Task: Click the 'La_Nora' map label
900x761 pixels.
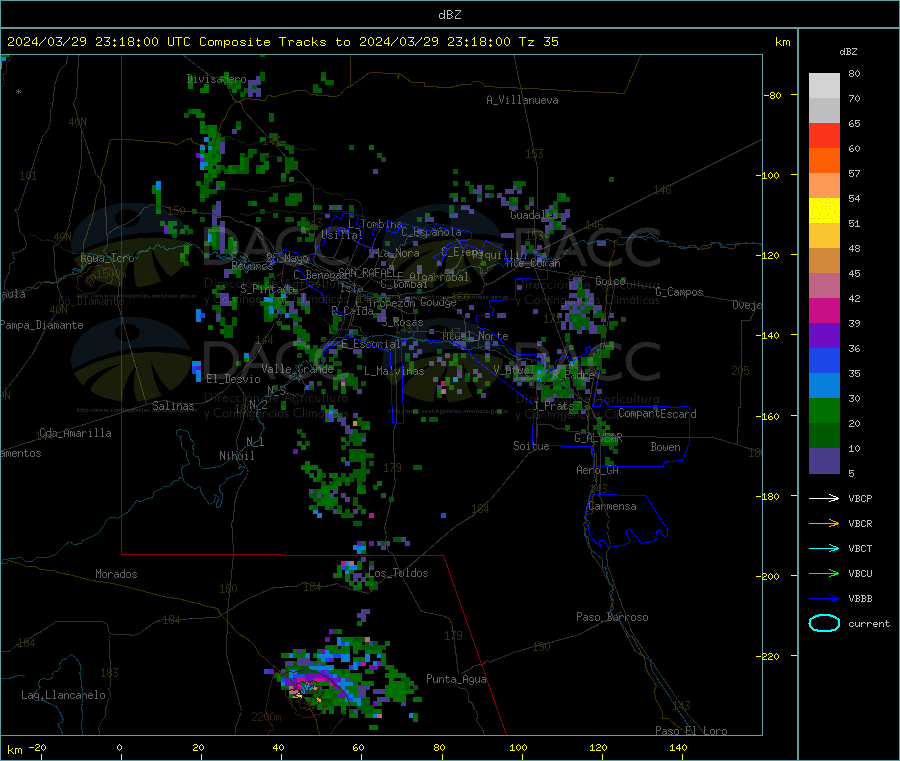Action: tap(398, 253)
